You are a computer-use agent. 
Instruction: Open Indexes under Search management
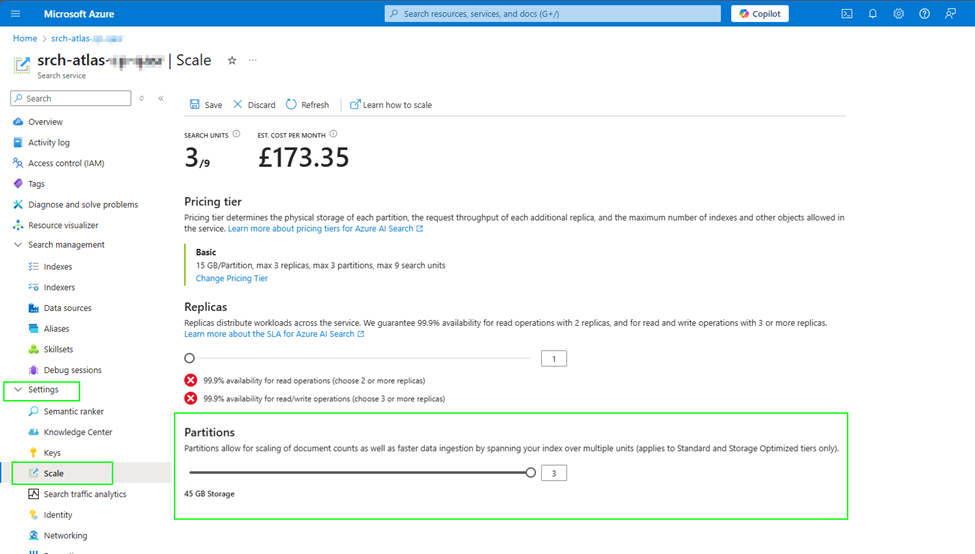click(58, 267)
